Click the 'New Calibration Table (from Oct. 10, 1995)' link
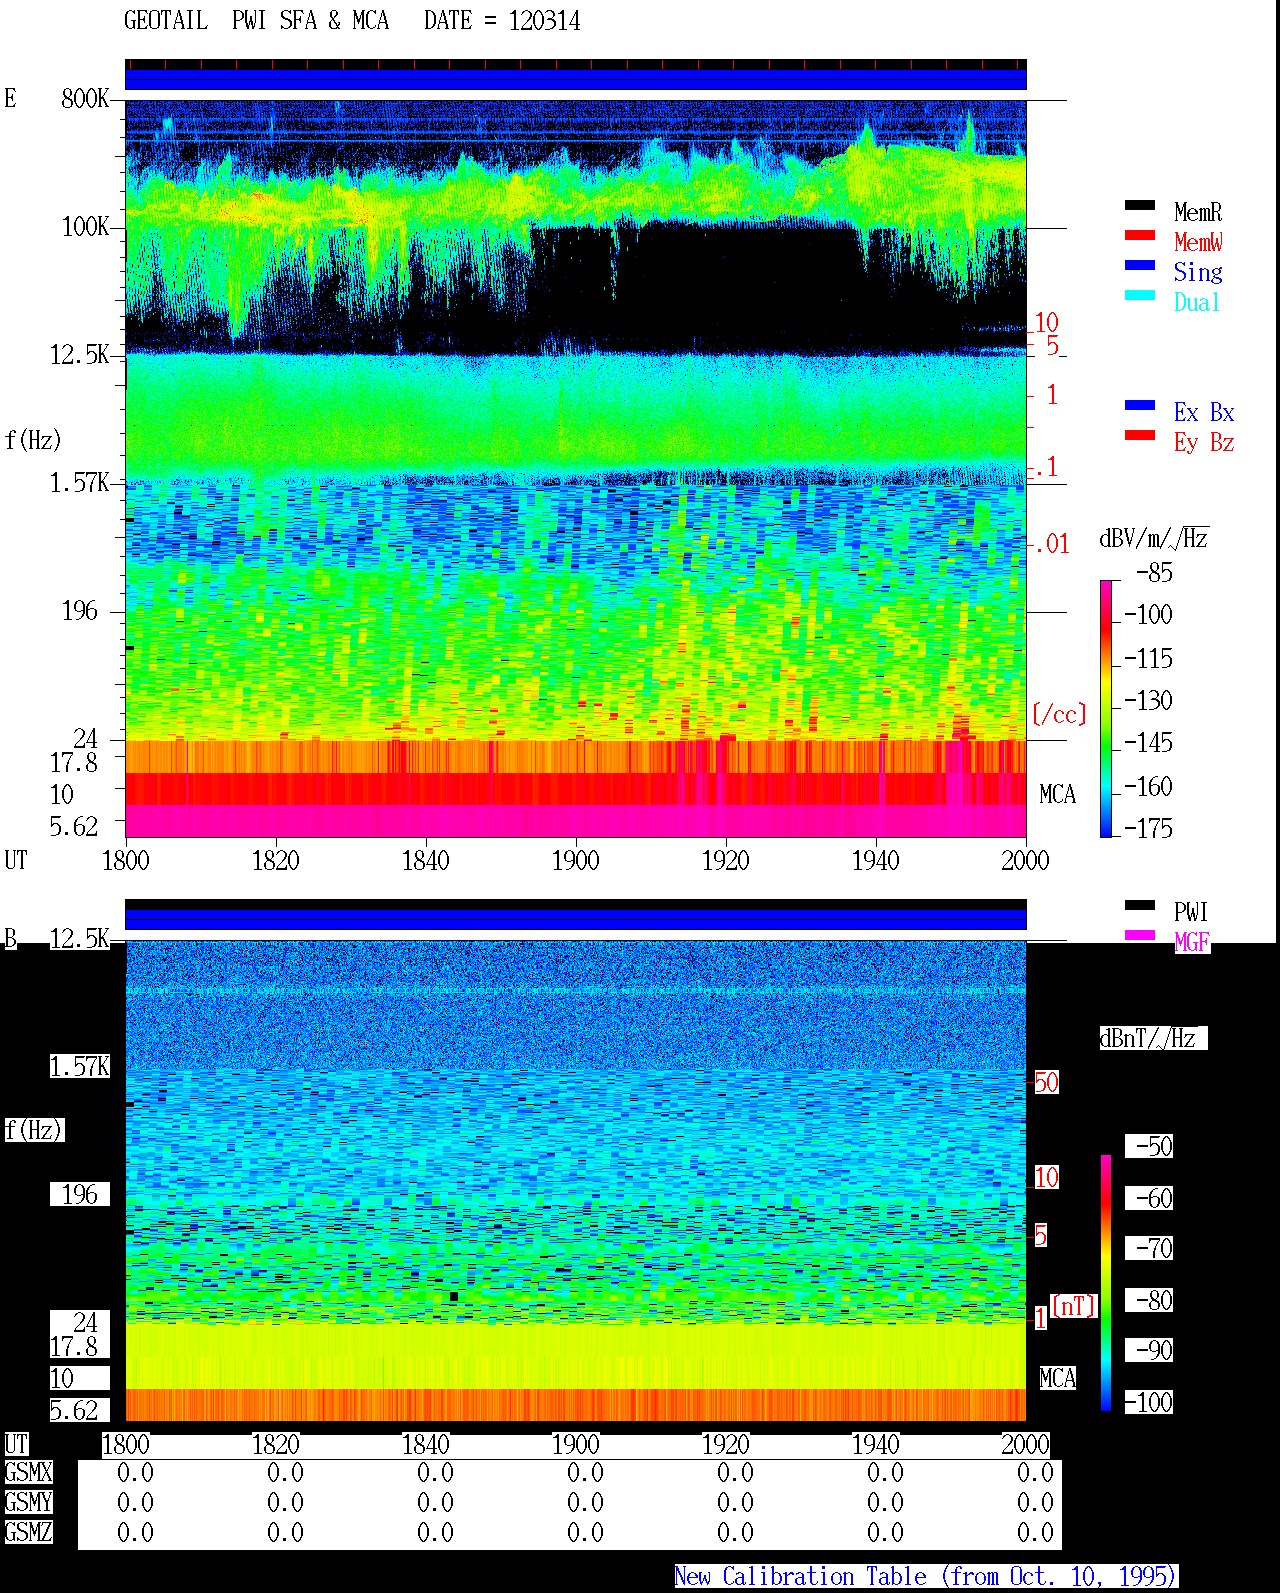 tap(925, 1577)
